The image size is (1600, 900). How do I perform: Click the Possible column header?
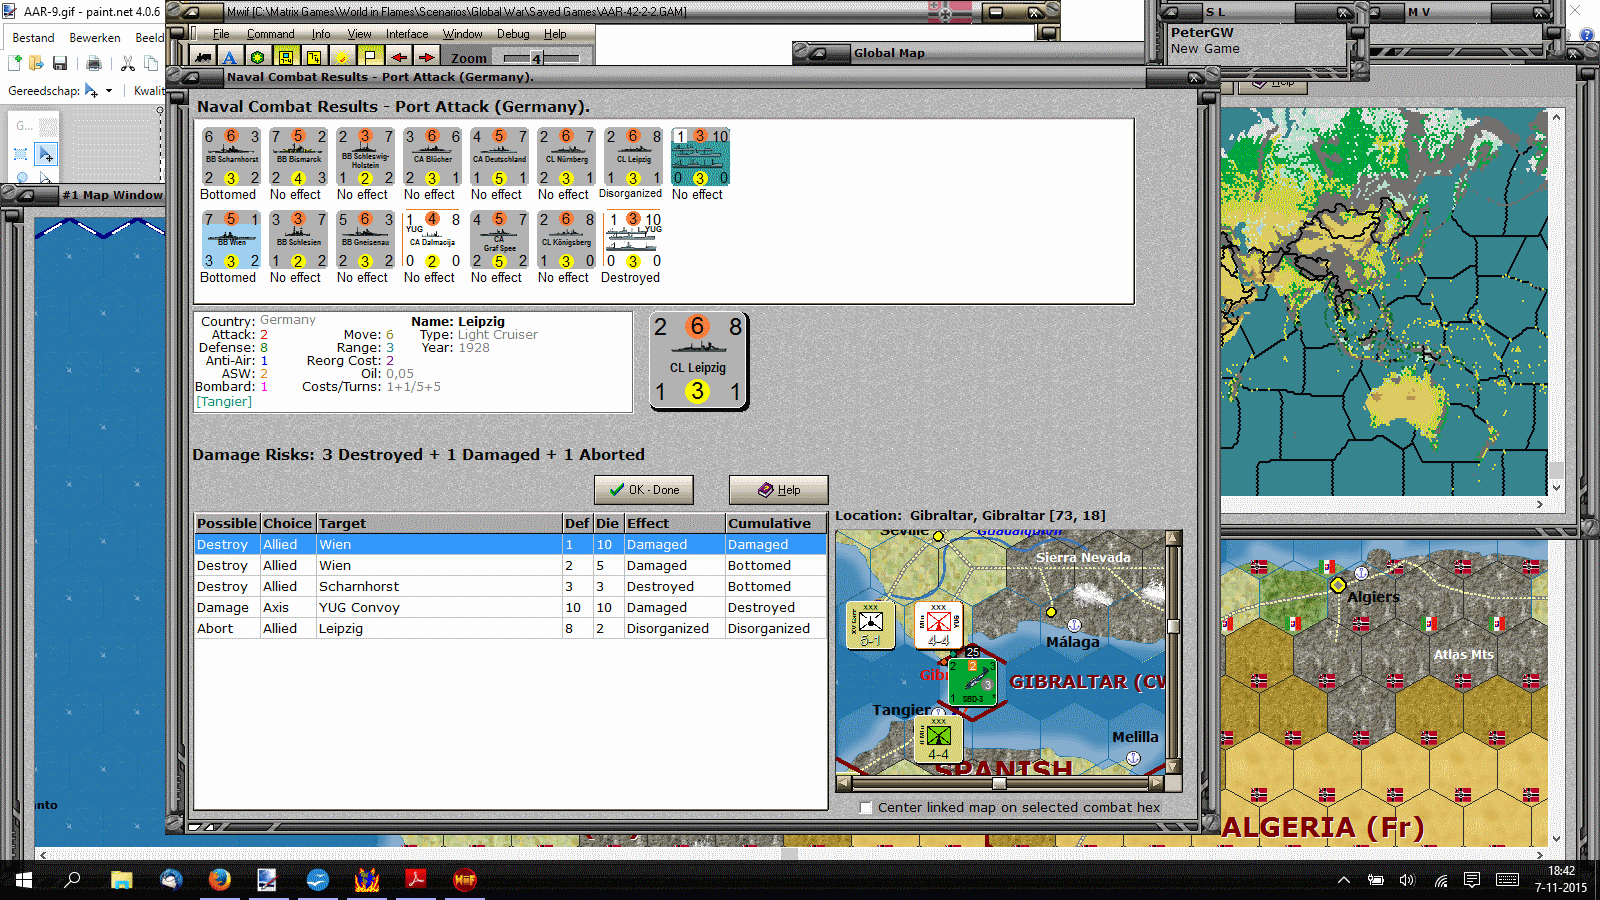click(227, 523)
